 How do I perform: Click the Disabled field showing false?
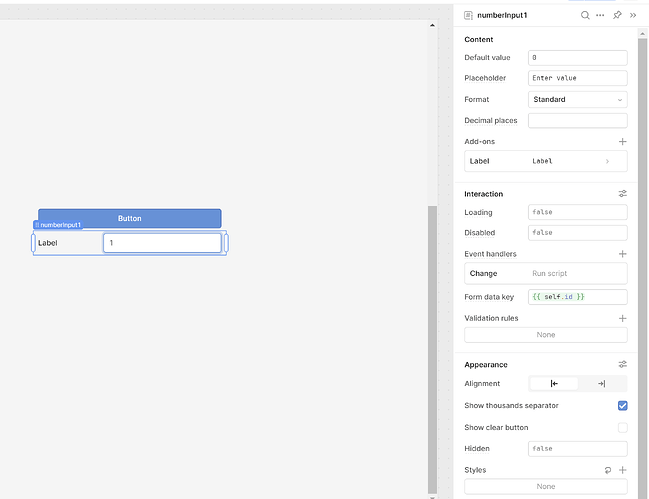(578, 233)
